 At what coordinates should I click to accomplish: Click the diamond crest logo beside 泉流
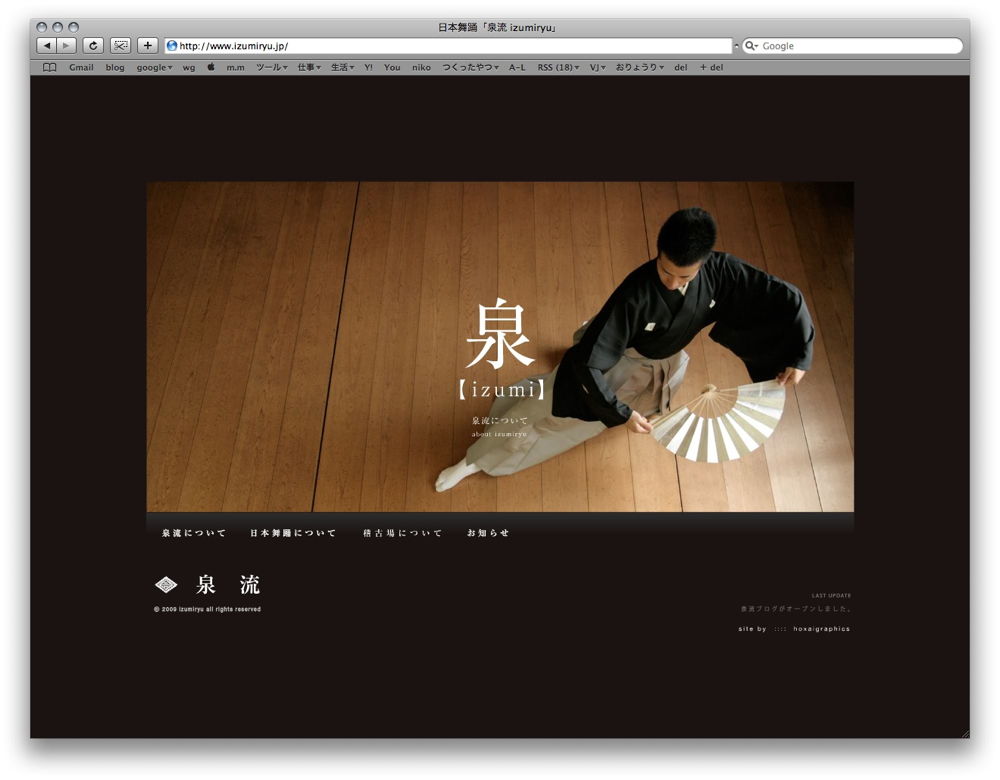(x=166, y=584)
